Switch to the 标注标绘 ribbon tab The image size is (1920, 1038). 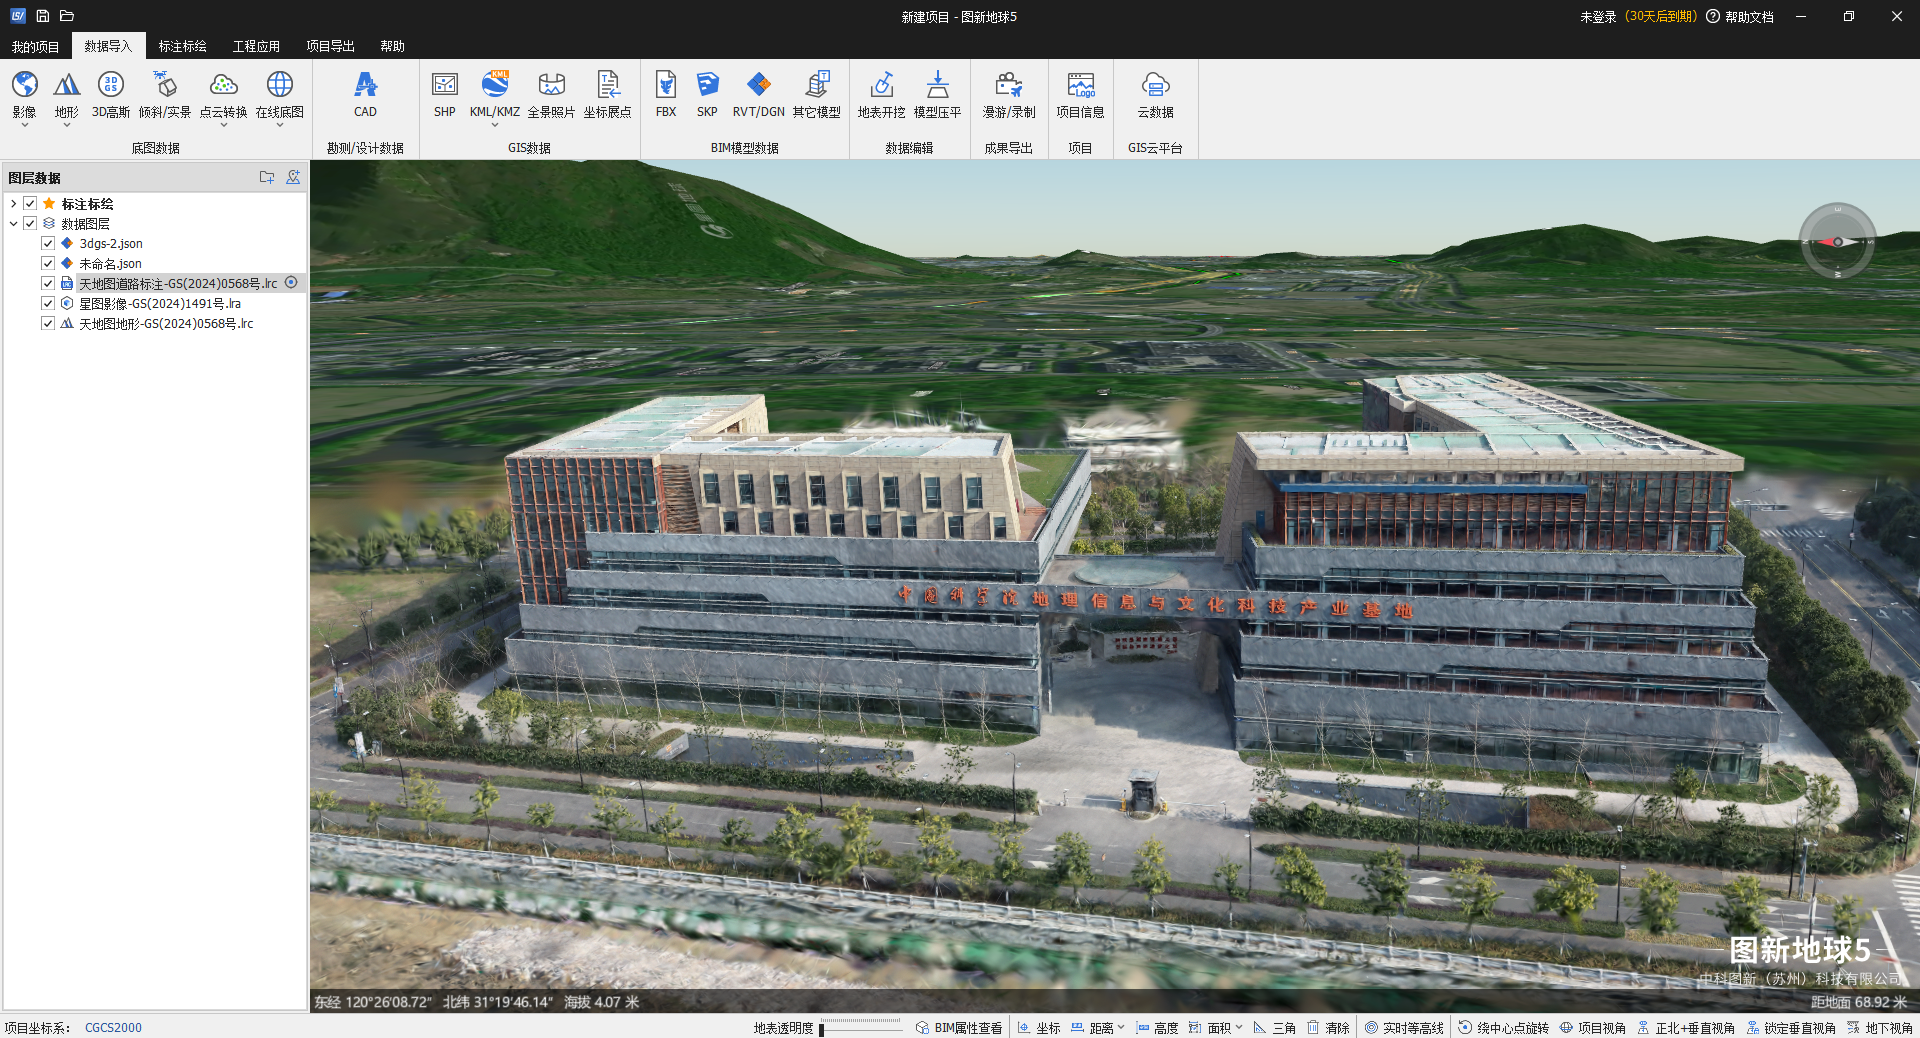(182, 46)
